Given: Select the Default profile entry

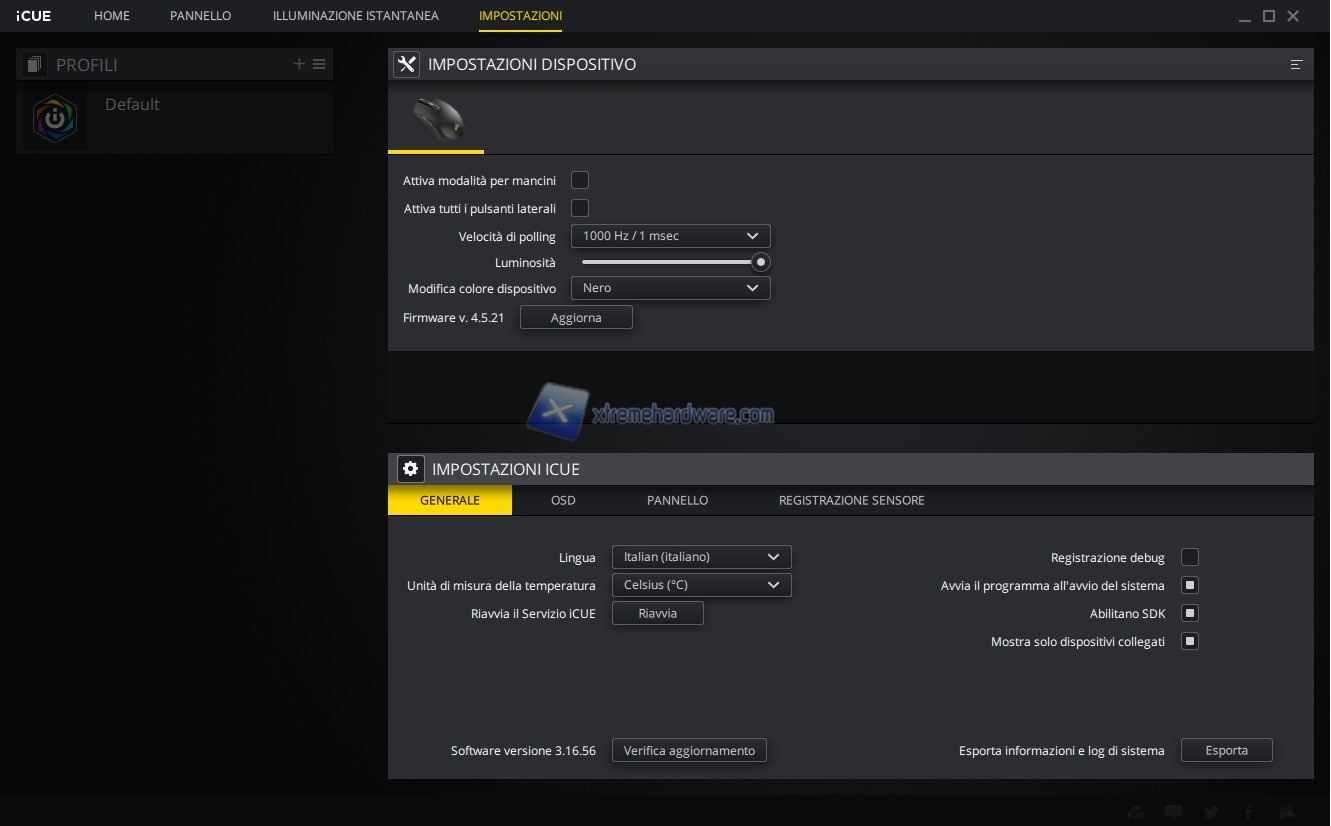Looking at the screenshot, I should pyautogui.click(x=132, y=105).
